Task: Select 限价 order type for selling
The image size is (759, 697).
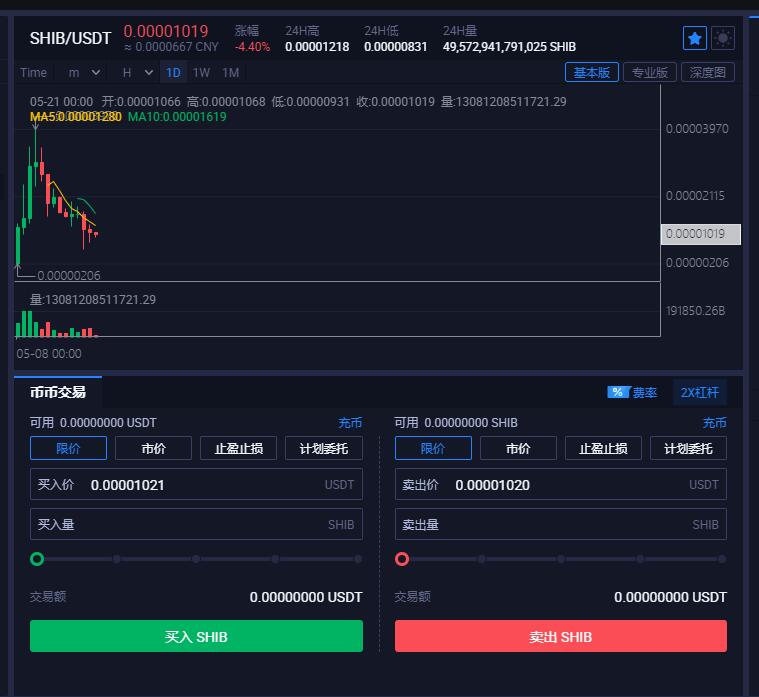Action: click(433, 448)
